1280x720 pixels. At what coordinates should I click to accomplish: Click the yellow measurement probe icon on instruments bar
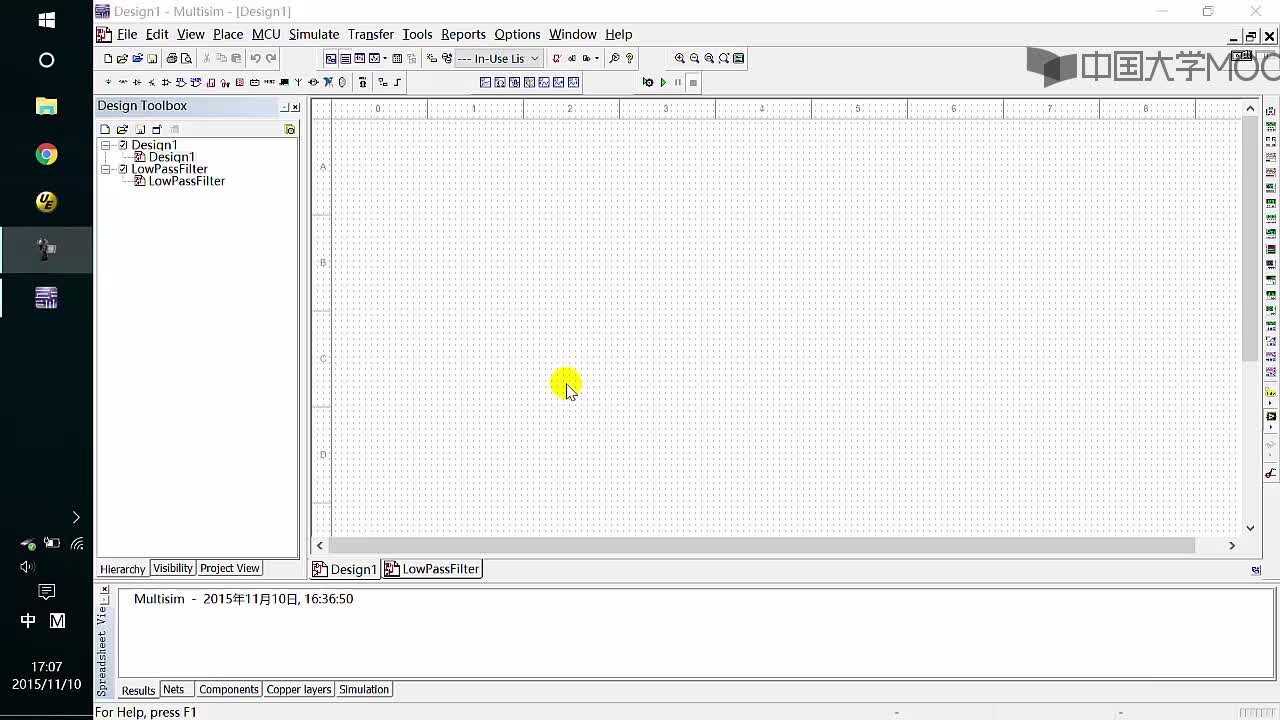point(1271,393)
